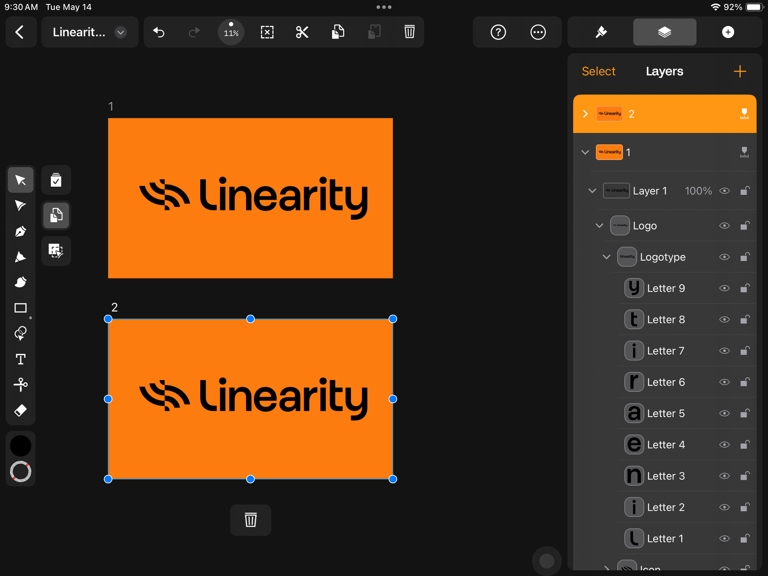768x576 pixels.
Task: Tap the three-dot multitasking control at top
Action: 384,7
